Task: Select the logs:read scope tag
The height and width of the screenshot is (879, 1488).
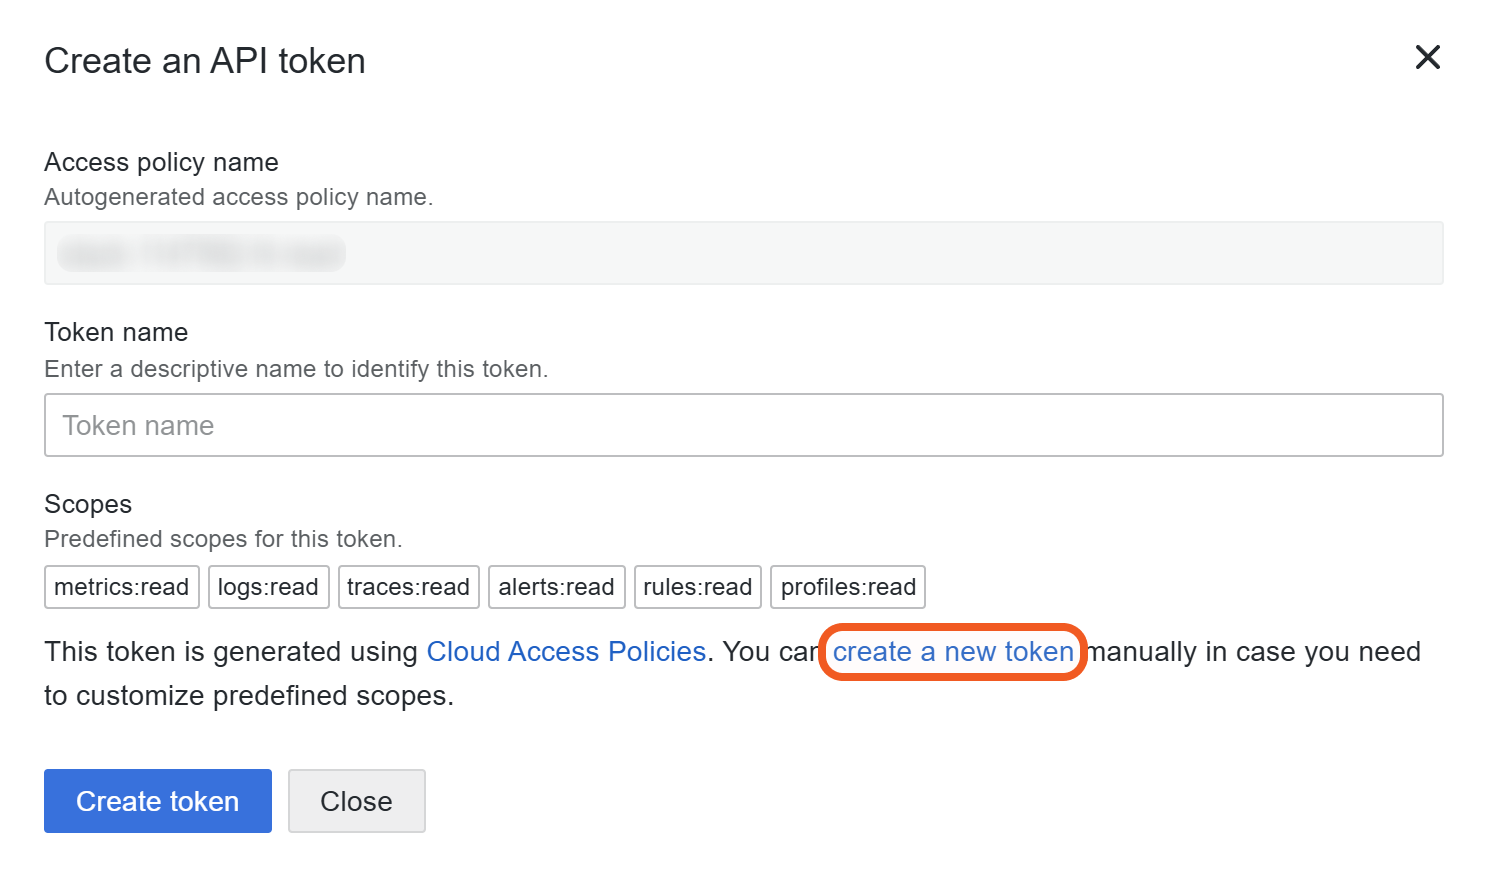Action: click(x=268, y=587)
